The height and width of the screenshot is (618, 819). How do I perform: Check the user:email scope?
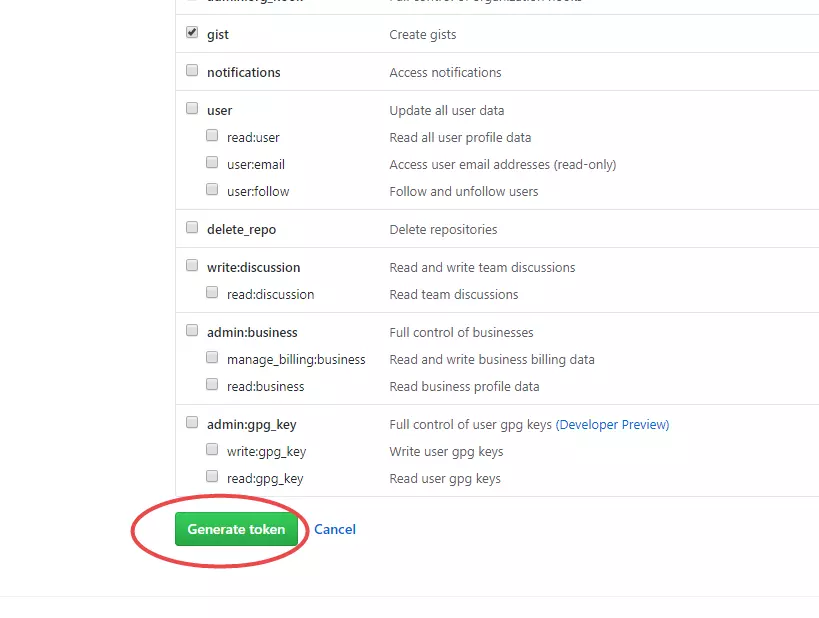211,161
